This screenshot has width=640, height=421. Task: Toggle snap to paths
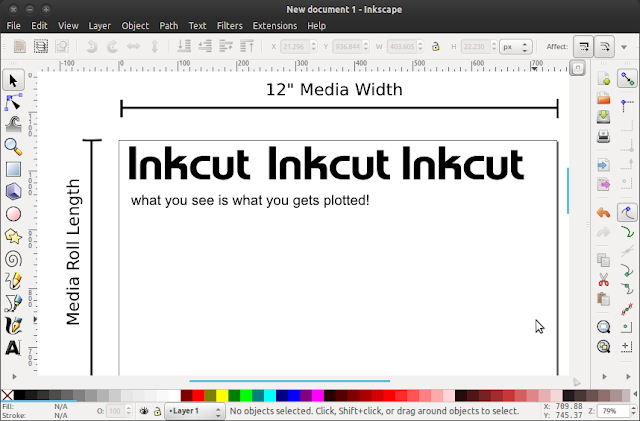(x=627, y=232)
